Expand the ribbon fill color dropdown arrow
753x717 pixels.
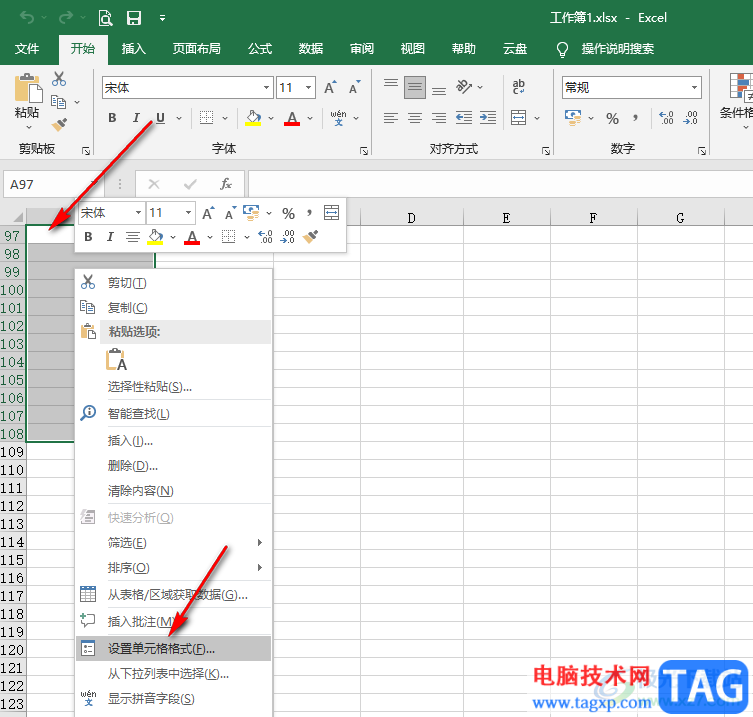click(x=271, y=118)
